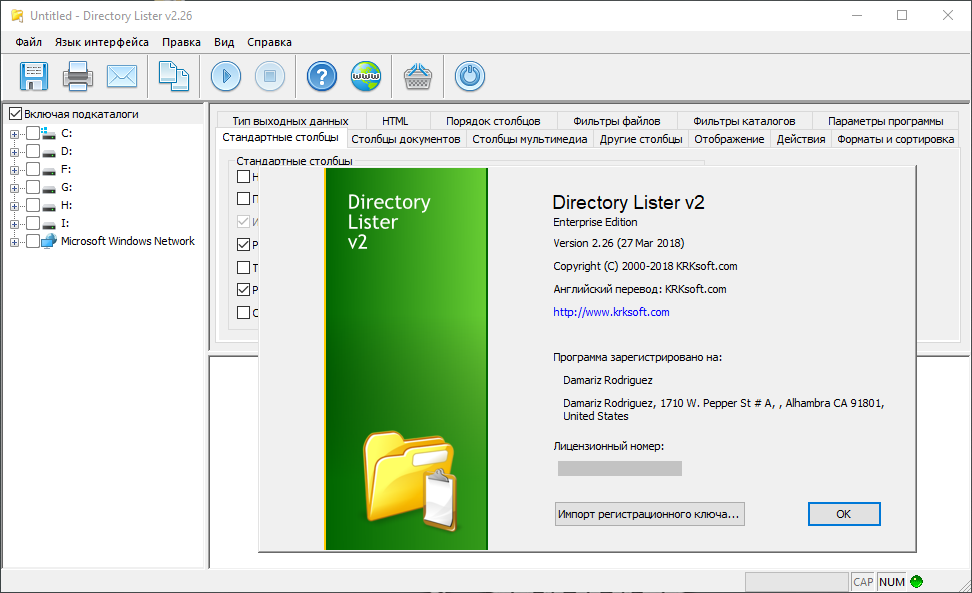Open the Справка menu
The image size is (972, 593).
coord(269,42)
